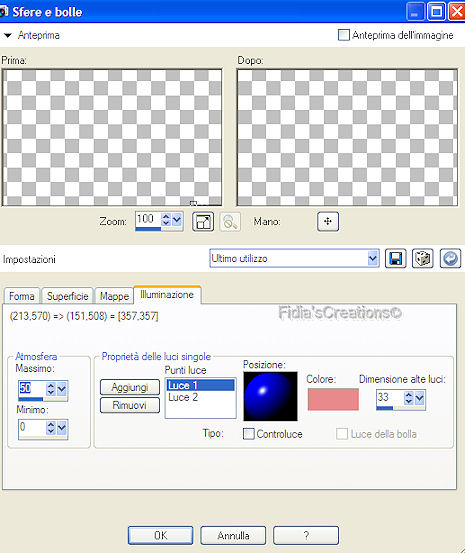
Task: Click the disabled magnifier zoom icon
Action: (x=230, y=222)
